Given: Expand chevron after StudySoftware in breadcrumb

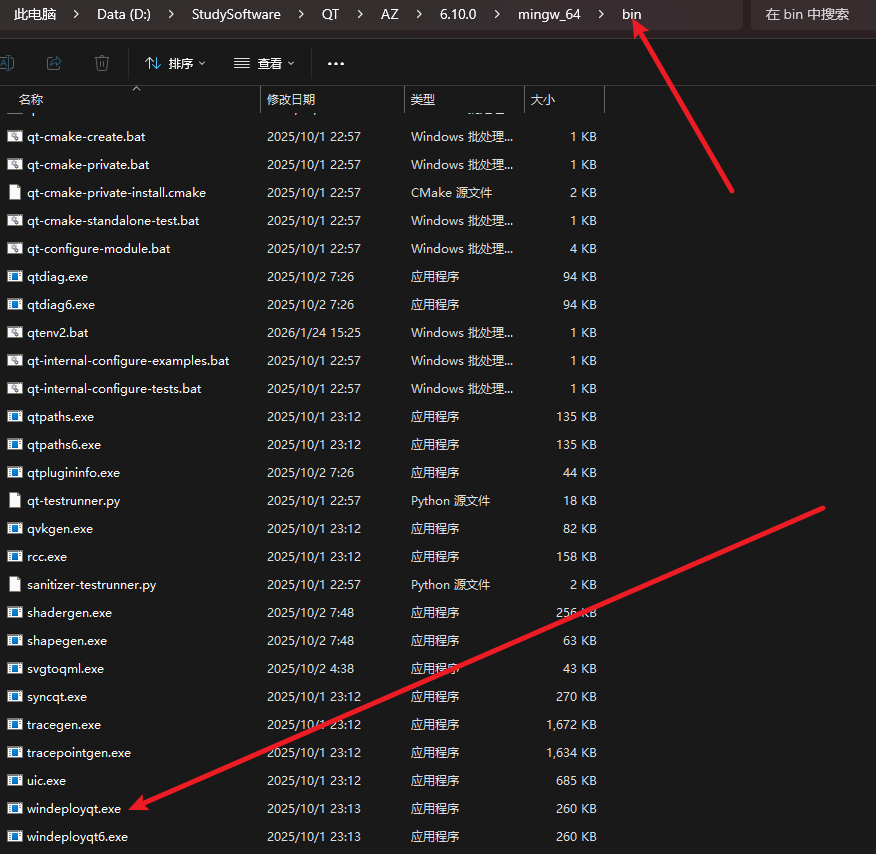Looking at the screenshot, I should pyautogui.click(x=301, y=14).
